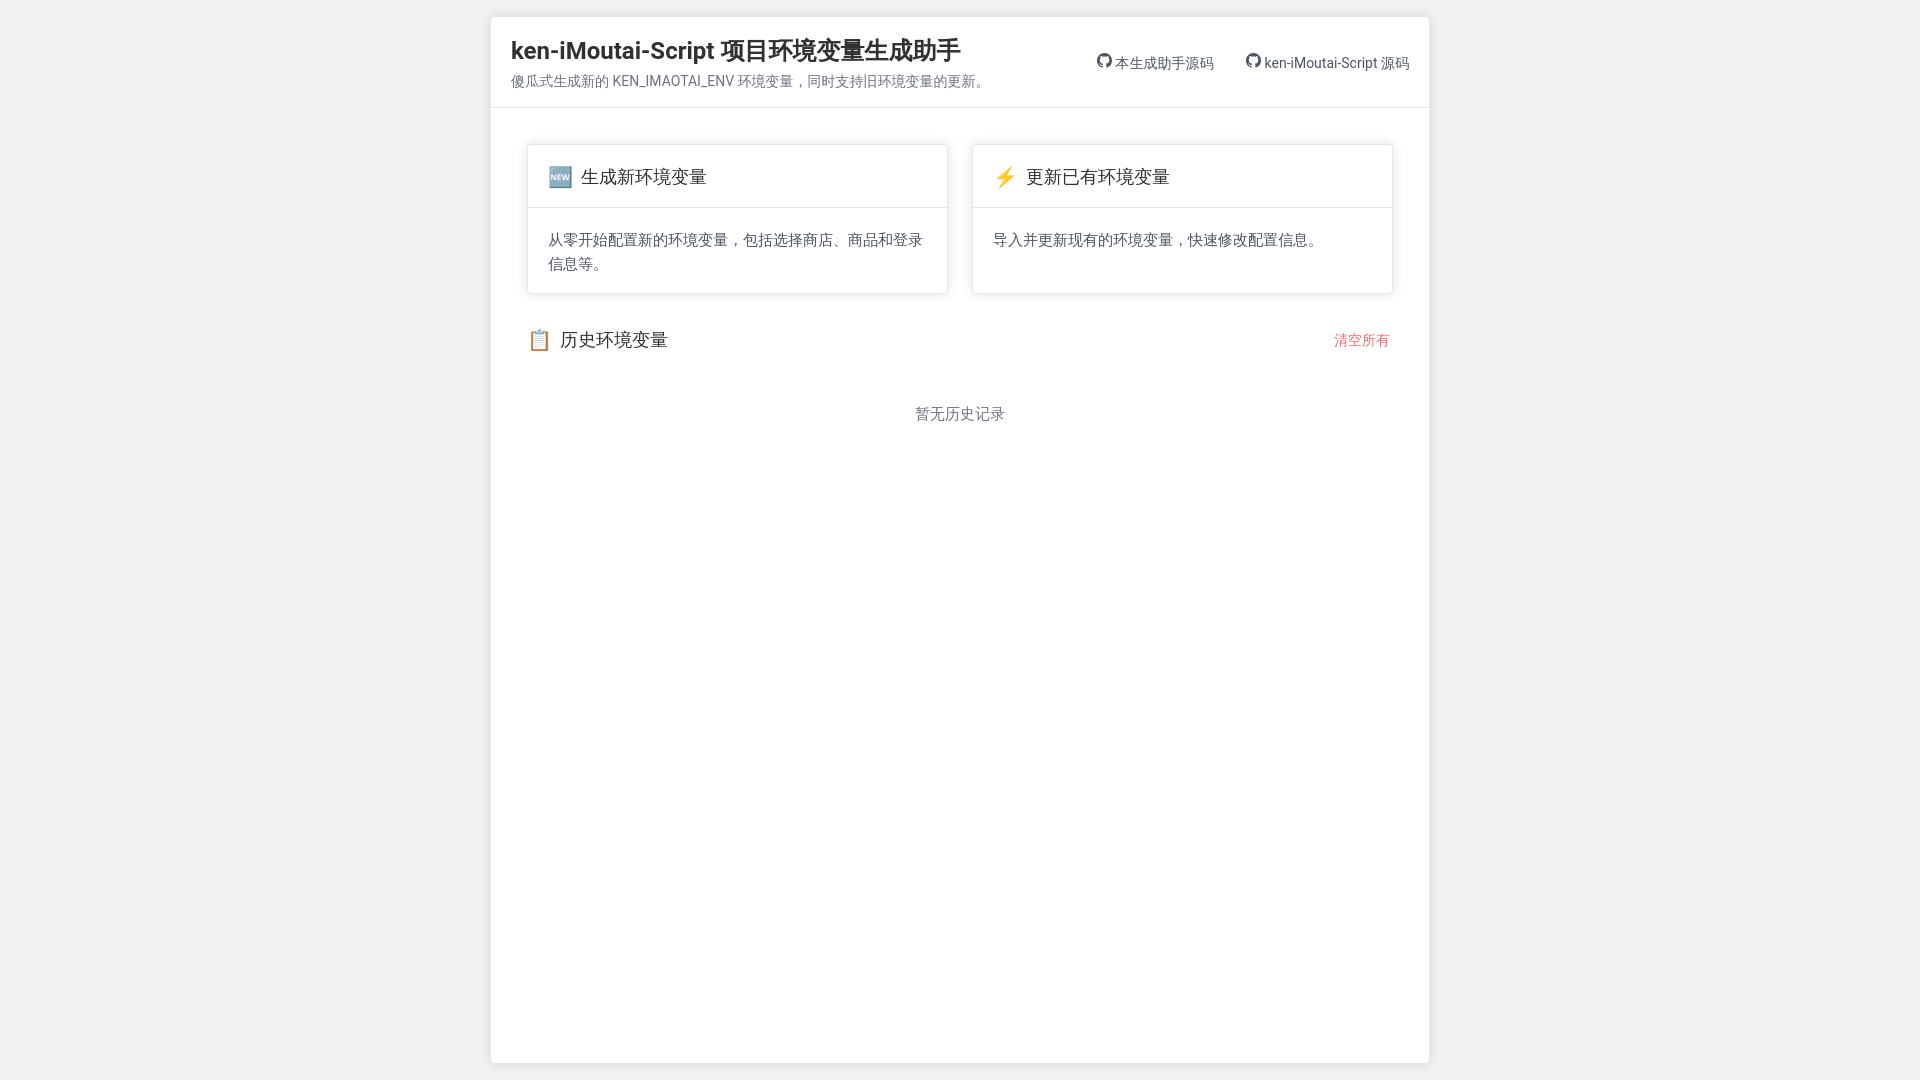The width and height of the screenshot is (1920, 1080).
Task: Click the GitHub icon beside ken-iMoutai-Script 源码
Action: pos(1253,61)
